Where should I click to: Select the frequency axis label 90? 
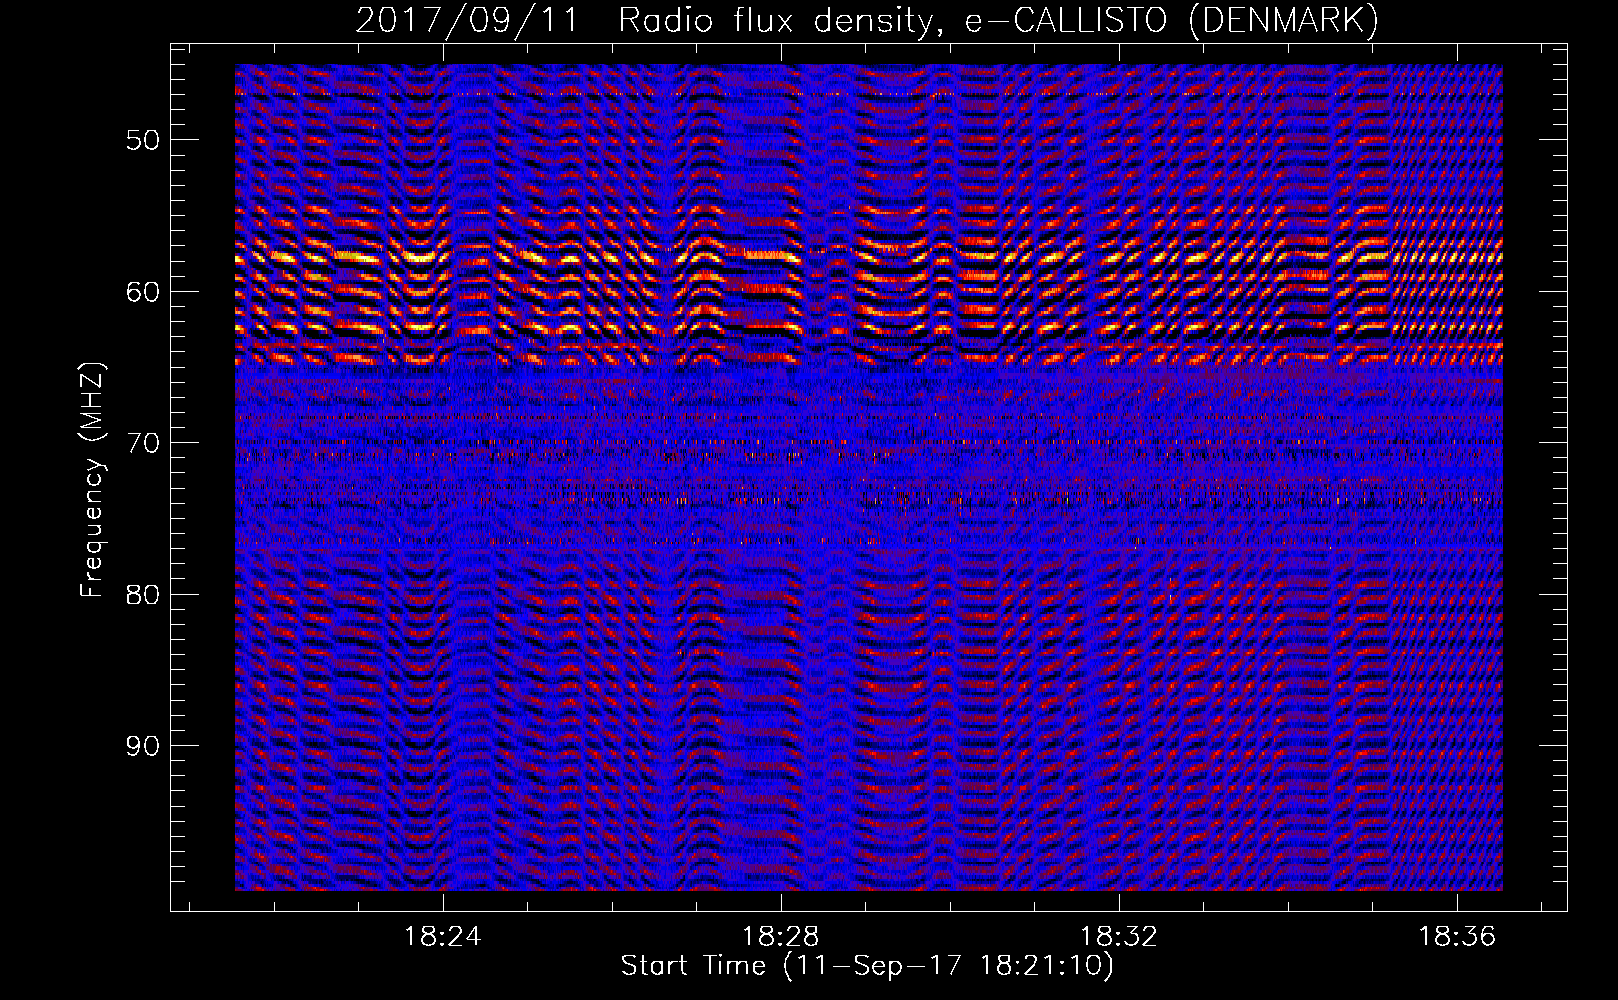143,747
